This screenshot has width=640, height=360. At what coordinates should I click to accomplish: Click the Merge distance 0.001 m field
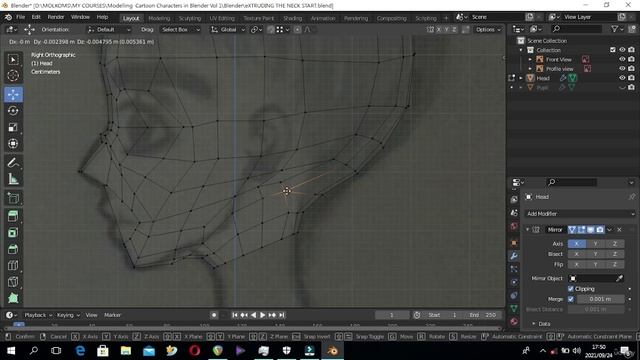[x=600, y=299]
